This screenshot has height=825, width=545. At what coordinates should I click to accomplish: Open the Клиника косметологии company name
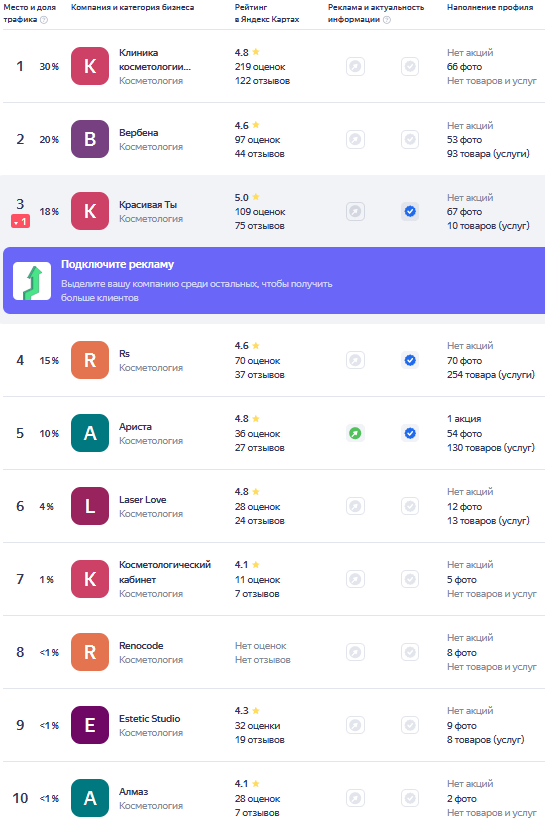pos(155,59)
